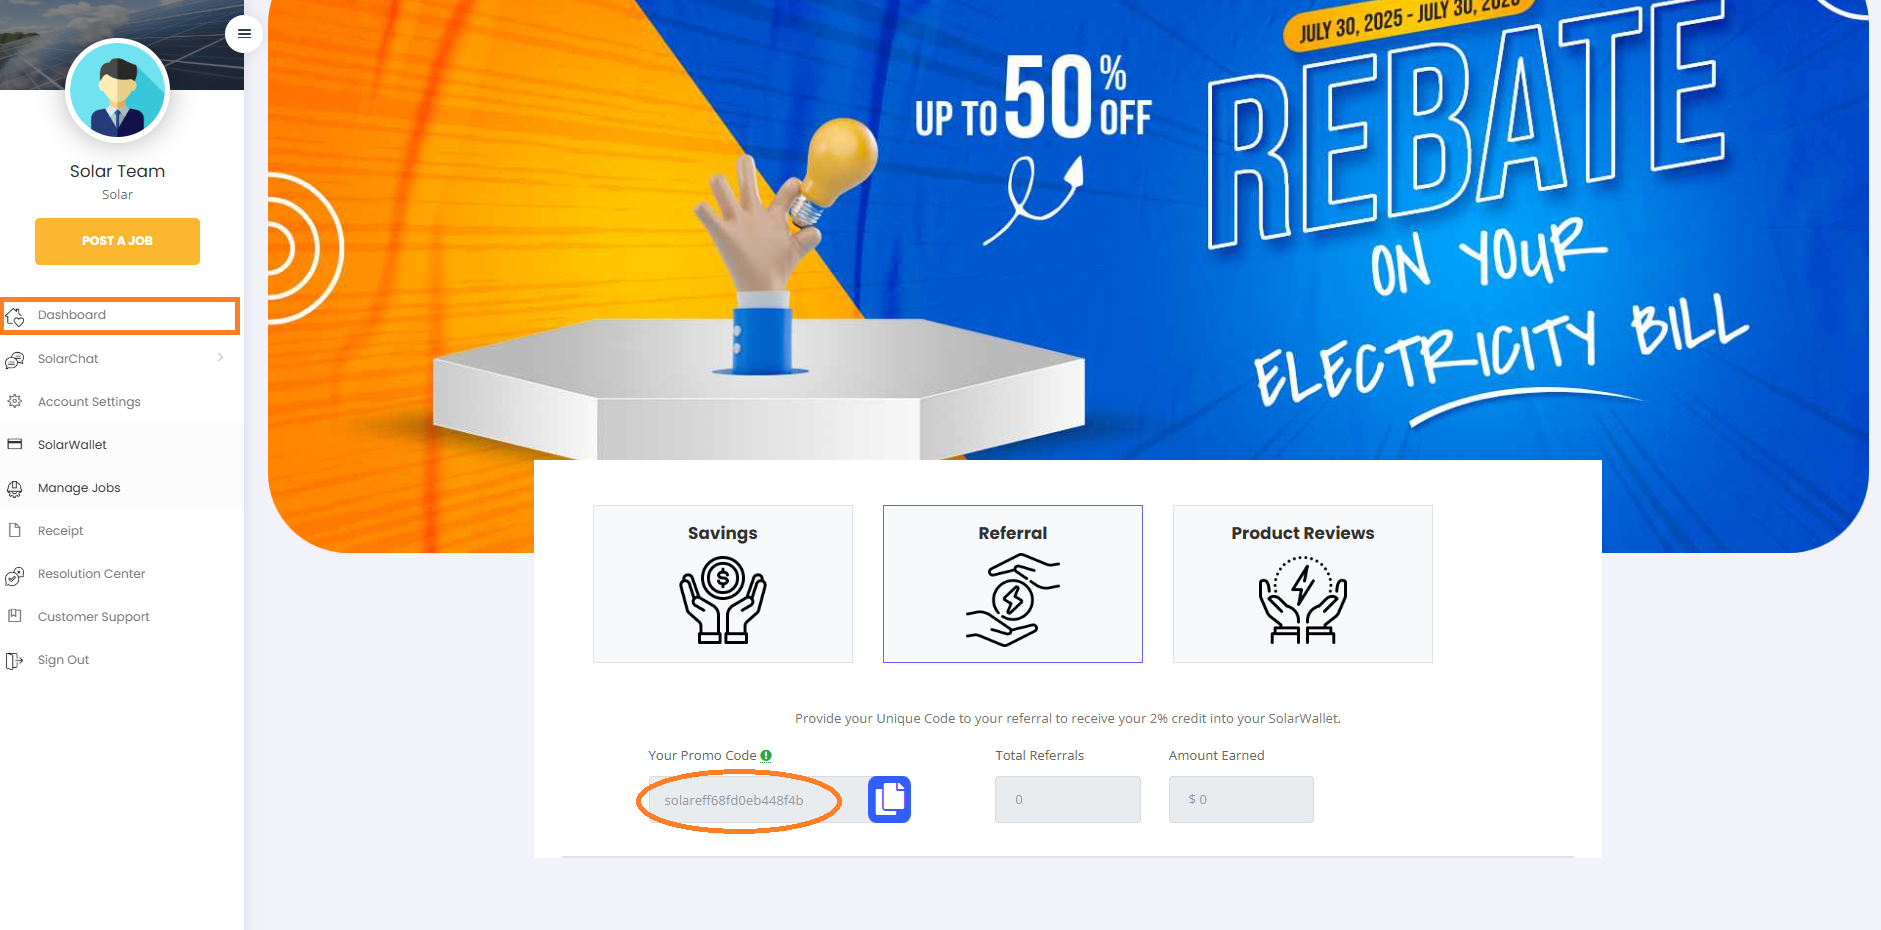1881x930 pixels.
Task: Open the user profile avatar
Action: coord(117,90)
